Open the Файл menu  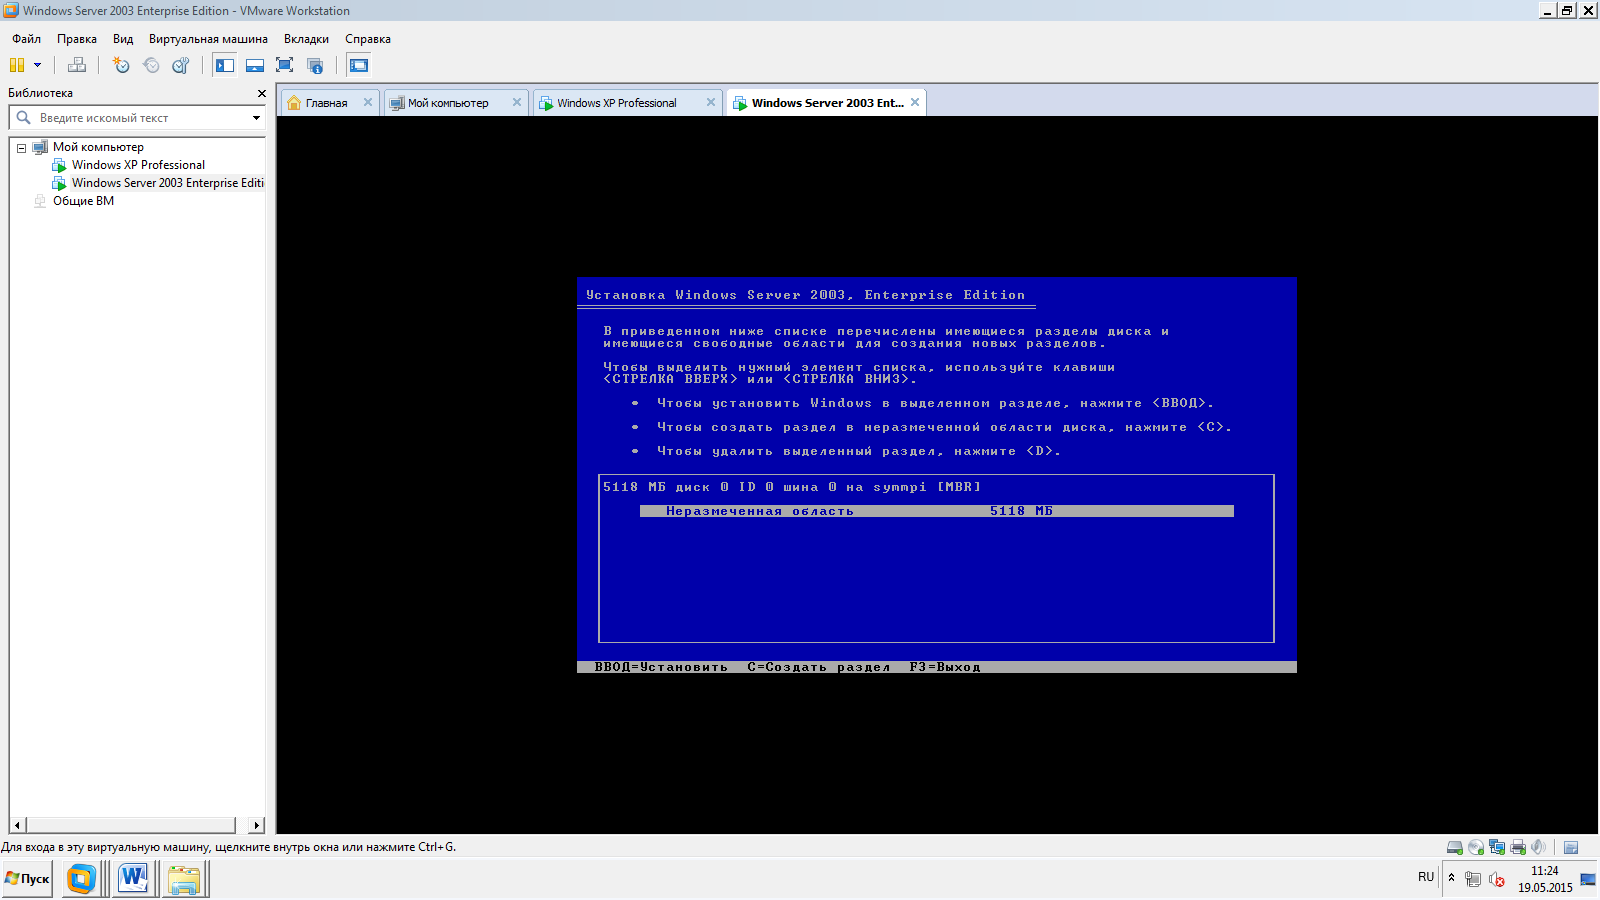click(27, 39)
